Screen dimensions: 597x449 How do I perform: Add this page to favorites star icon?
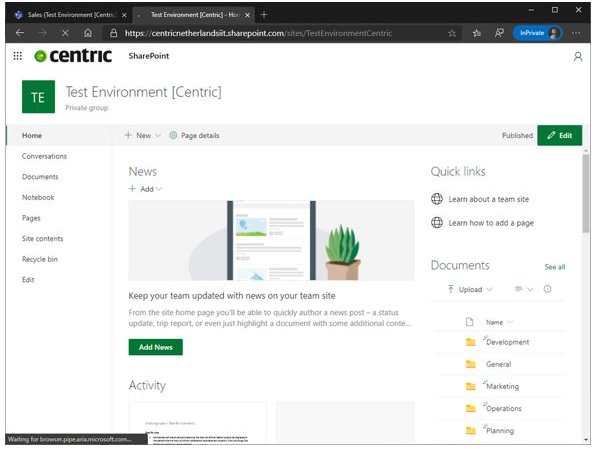pos(452,34)
